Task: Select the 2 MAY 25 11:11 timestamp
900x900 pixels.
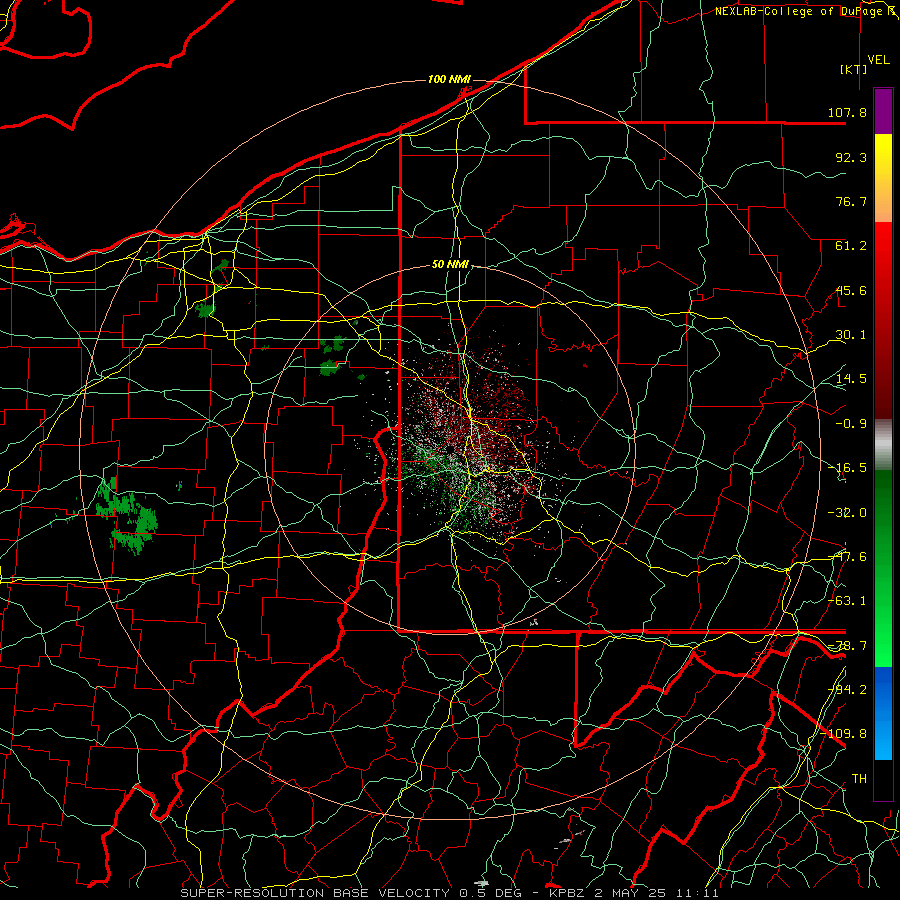Action: [x=654, y=893]
